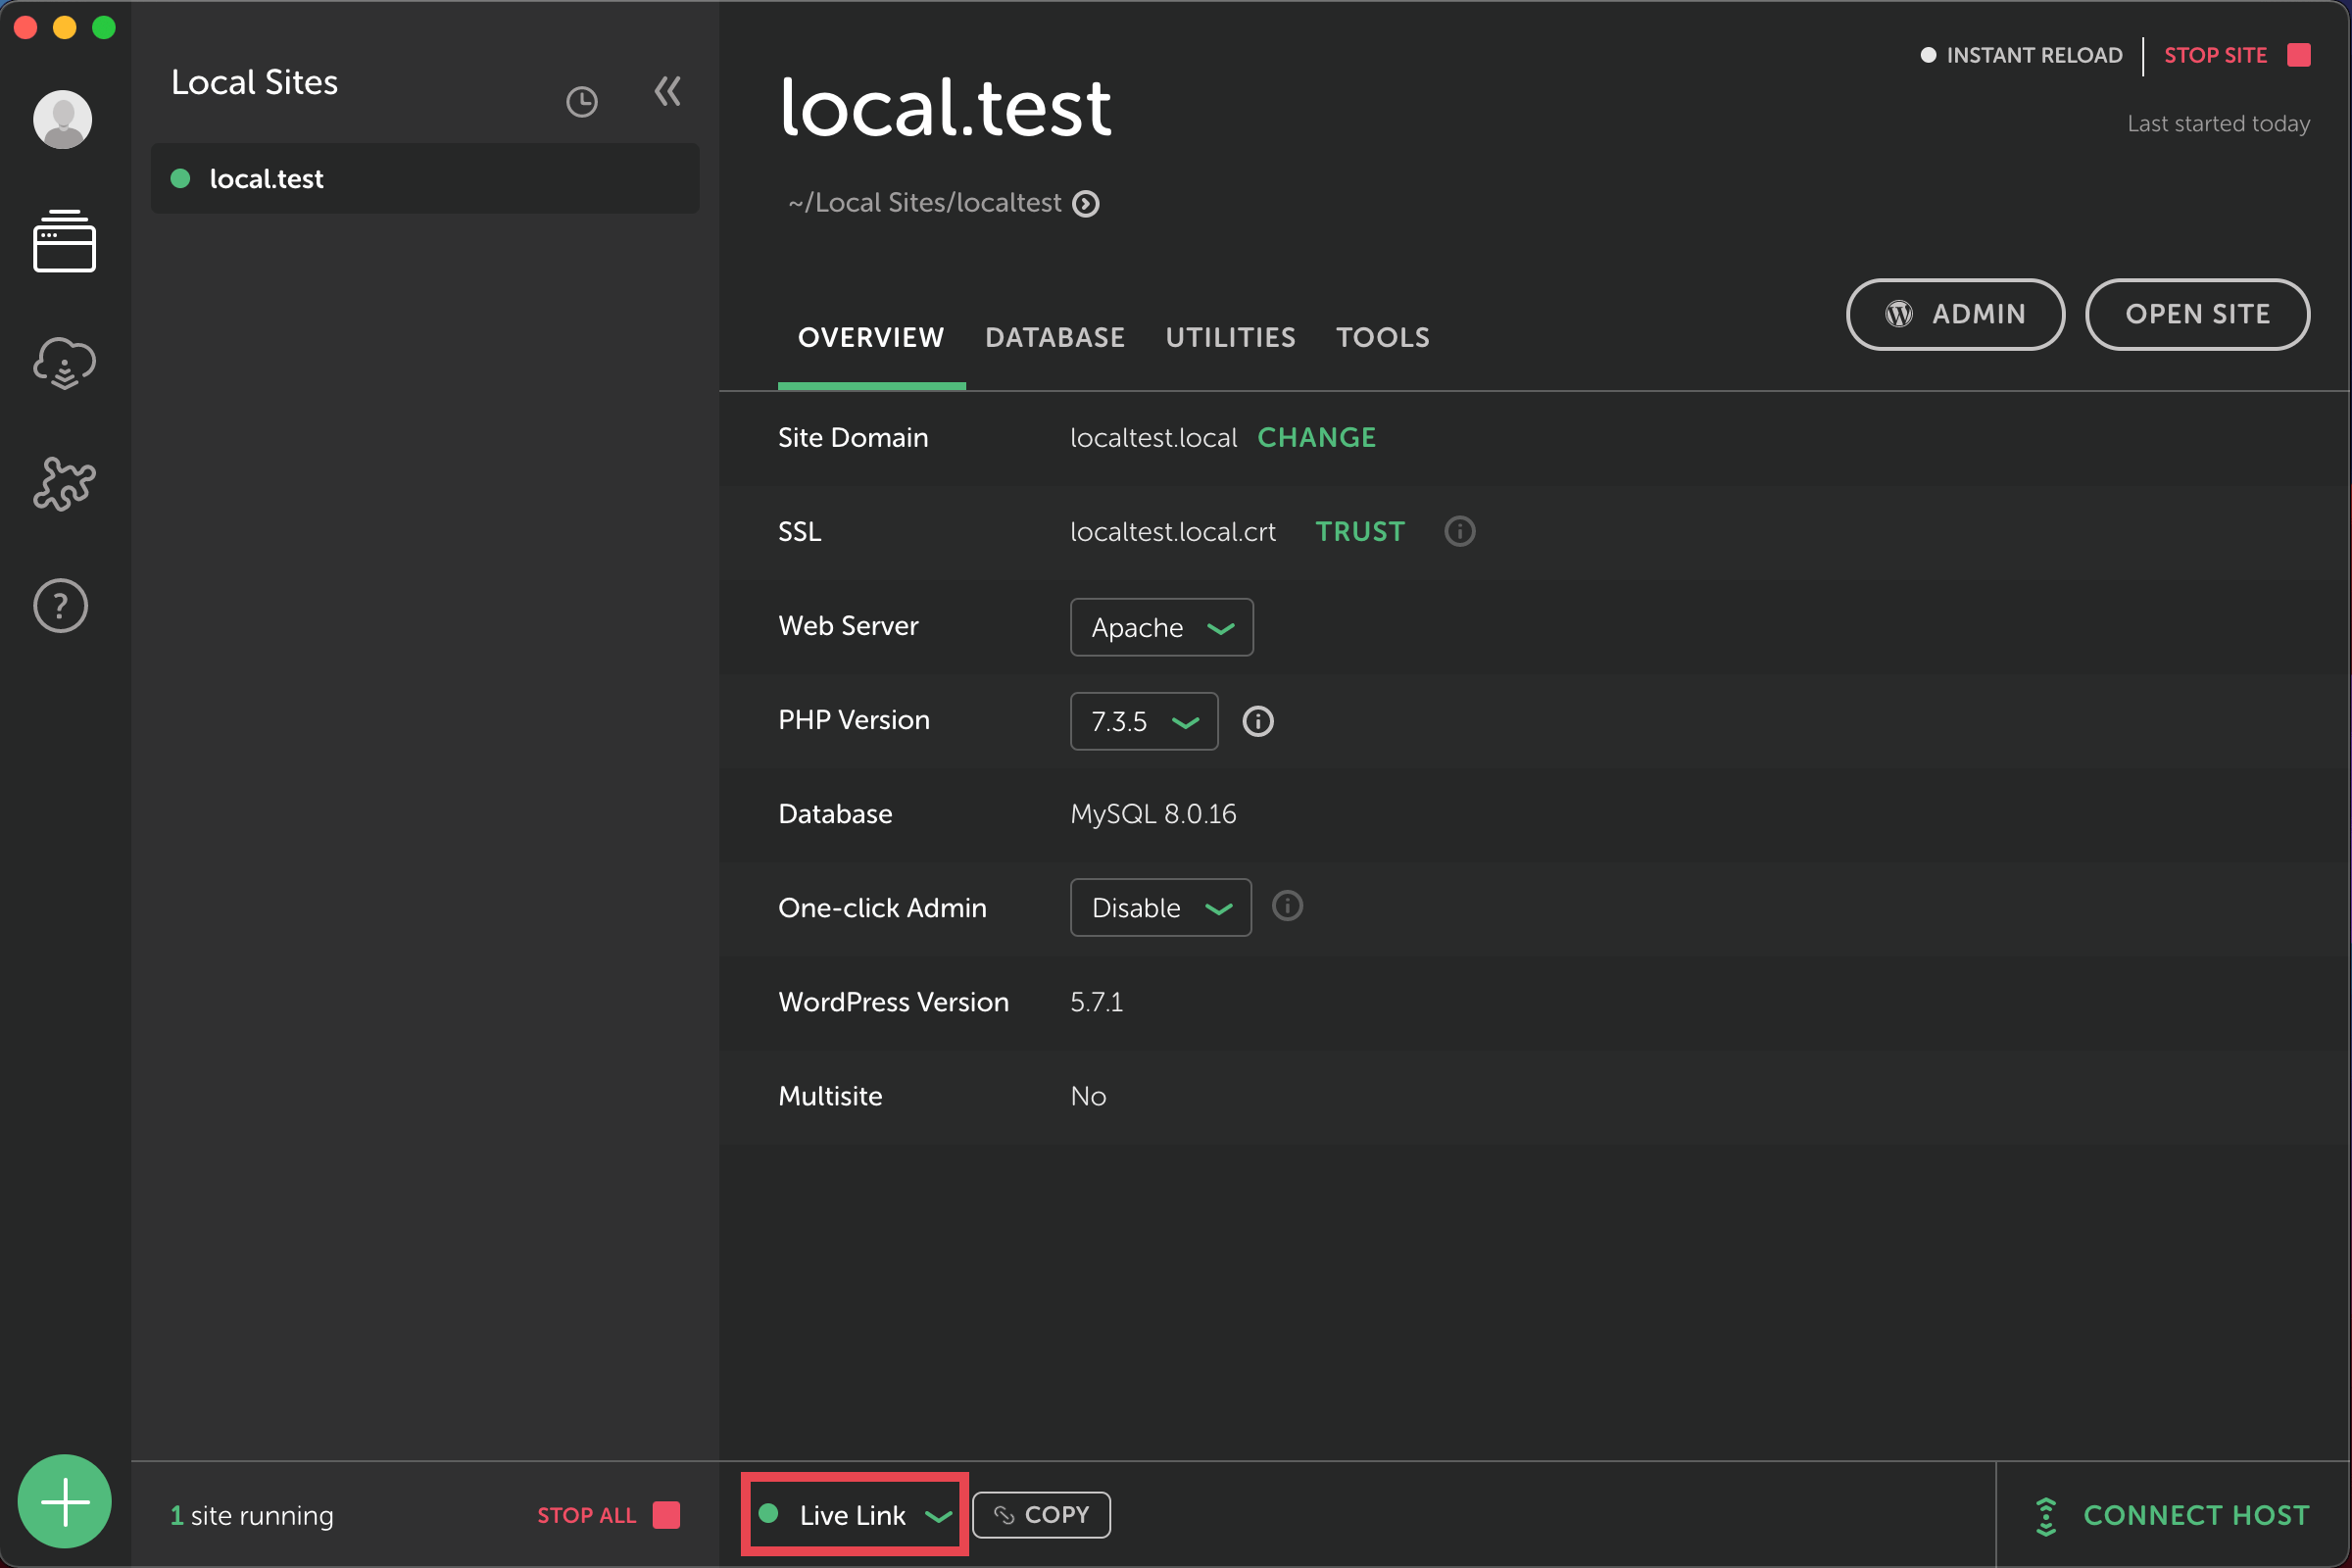The width and height of the screenshot is (2352, 1568).
Task: Select local.test in the sites list
Action: point(425,179)
